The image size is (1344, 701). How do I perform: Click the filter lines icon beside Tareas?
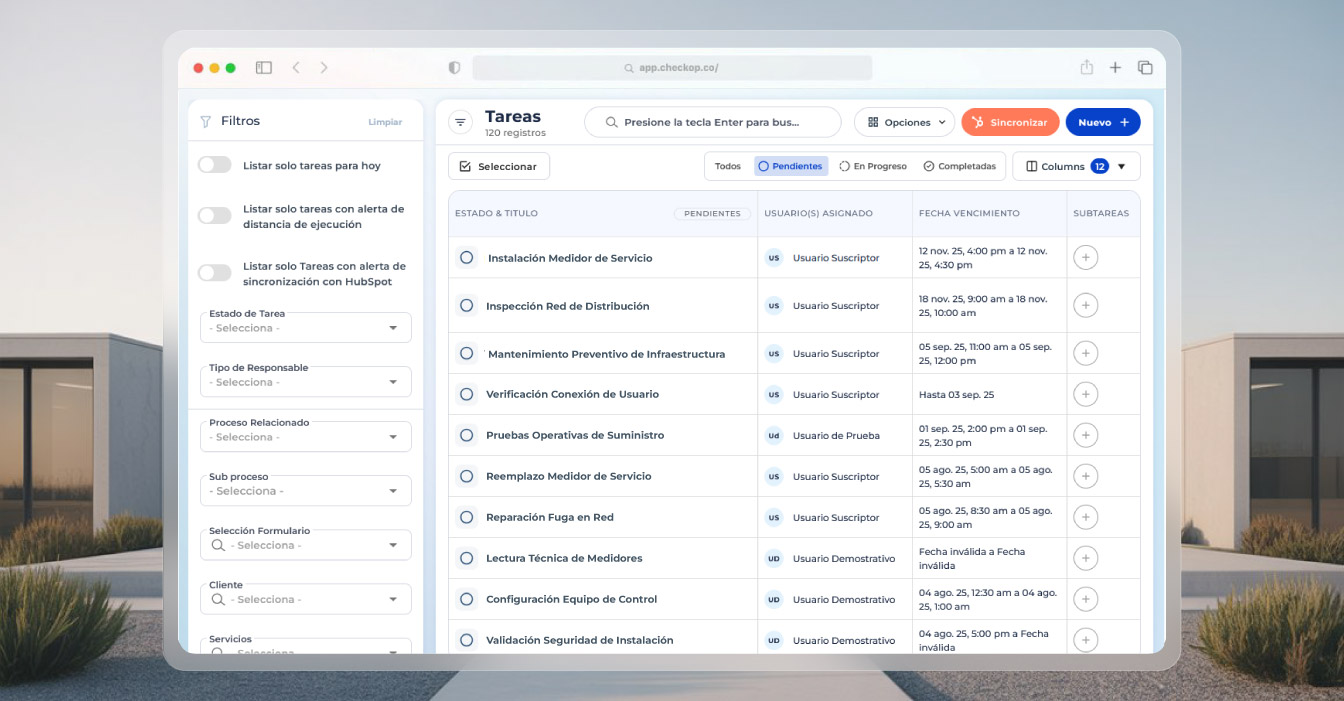[x=460, y=122]
